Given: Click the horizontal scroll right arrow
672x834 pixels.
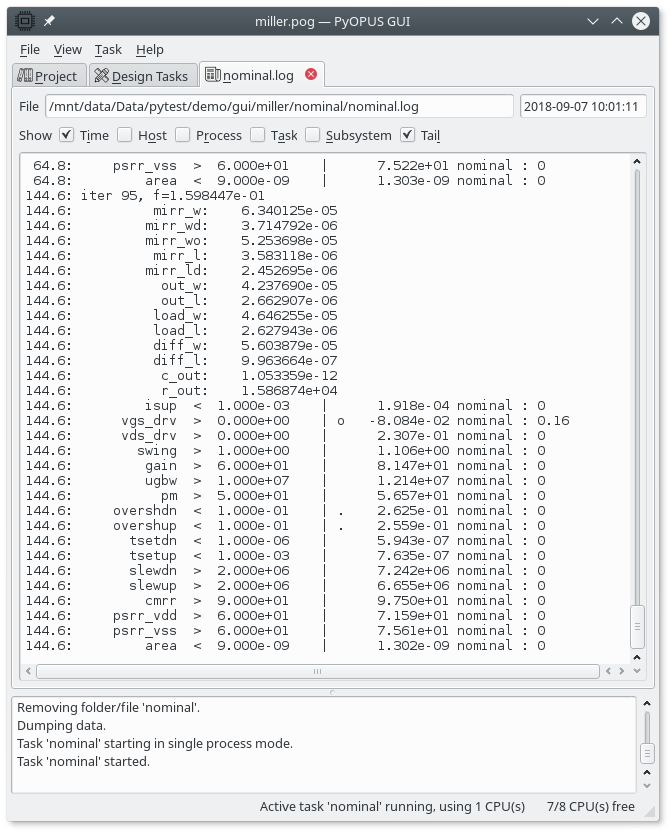Looking at the screenshot, I should [x=621, y=671].
